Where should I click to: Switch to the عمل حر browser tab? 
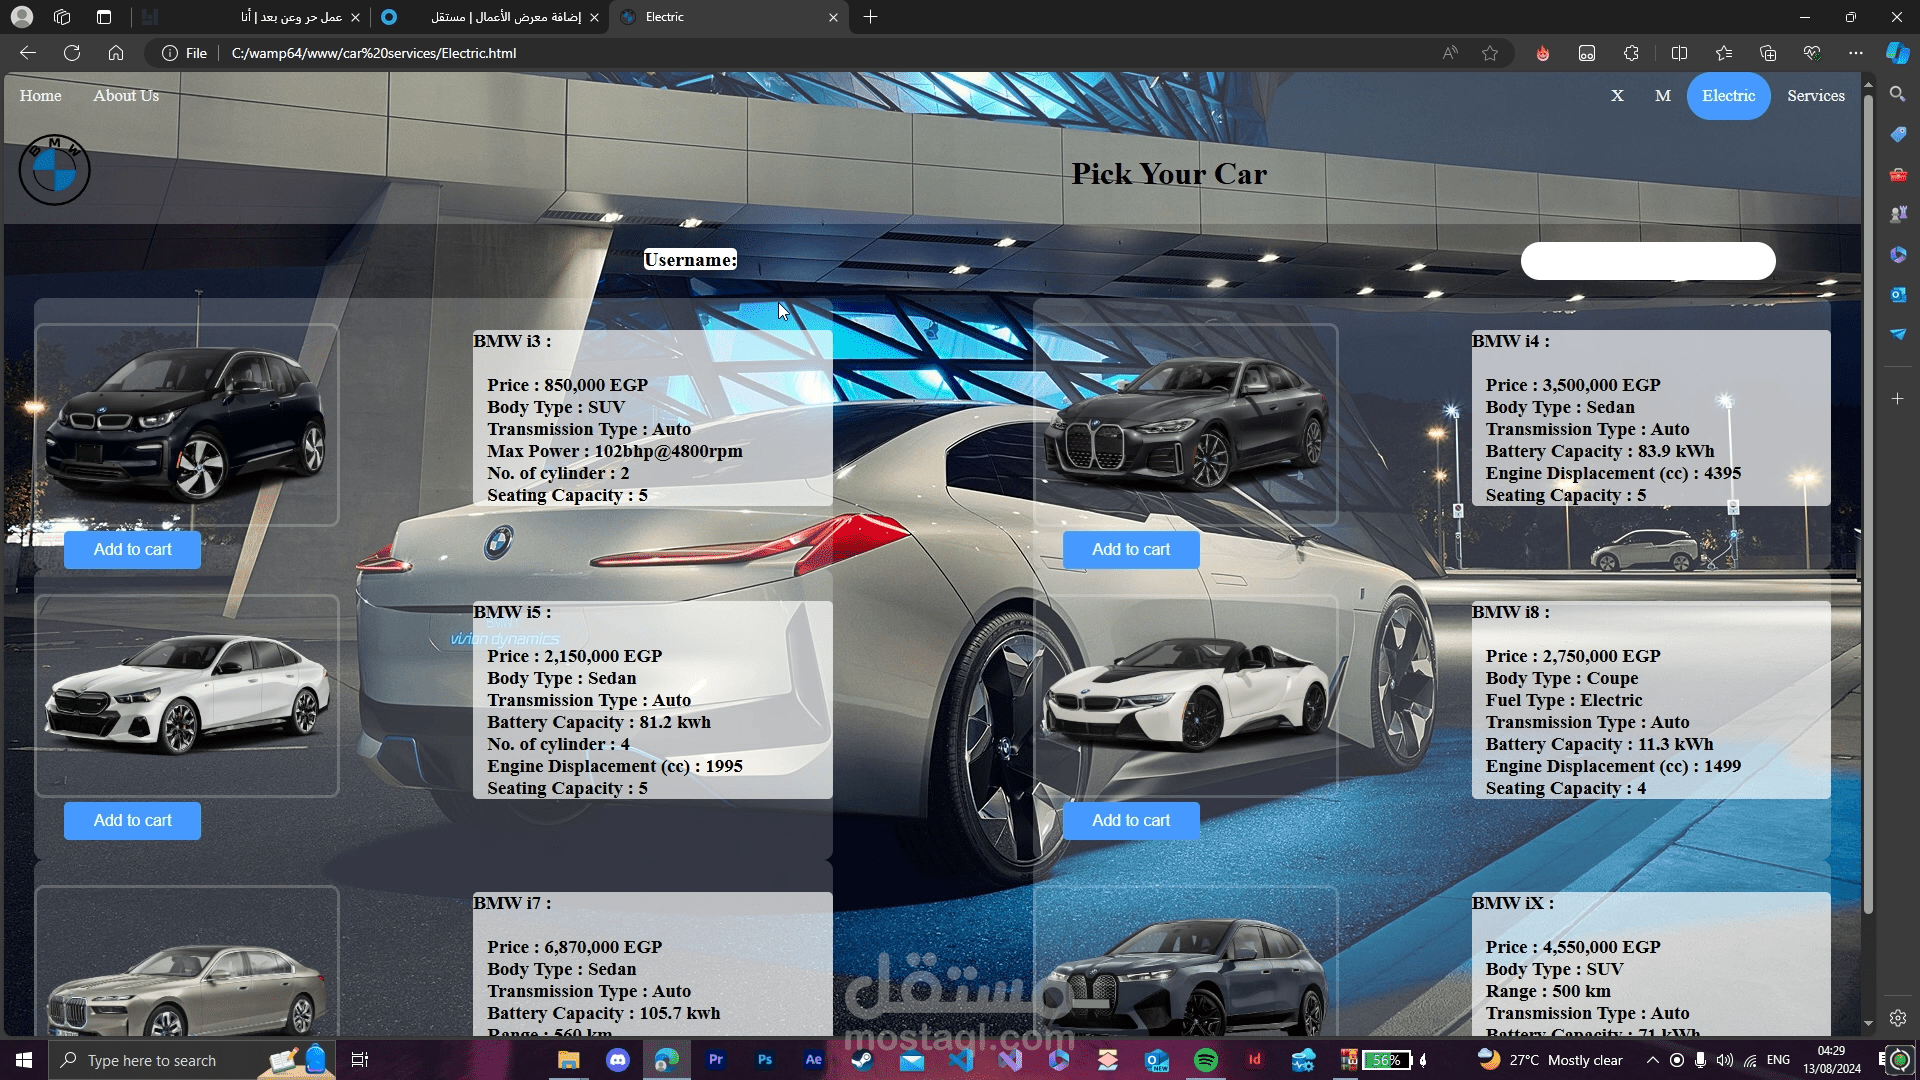(250, 17)
